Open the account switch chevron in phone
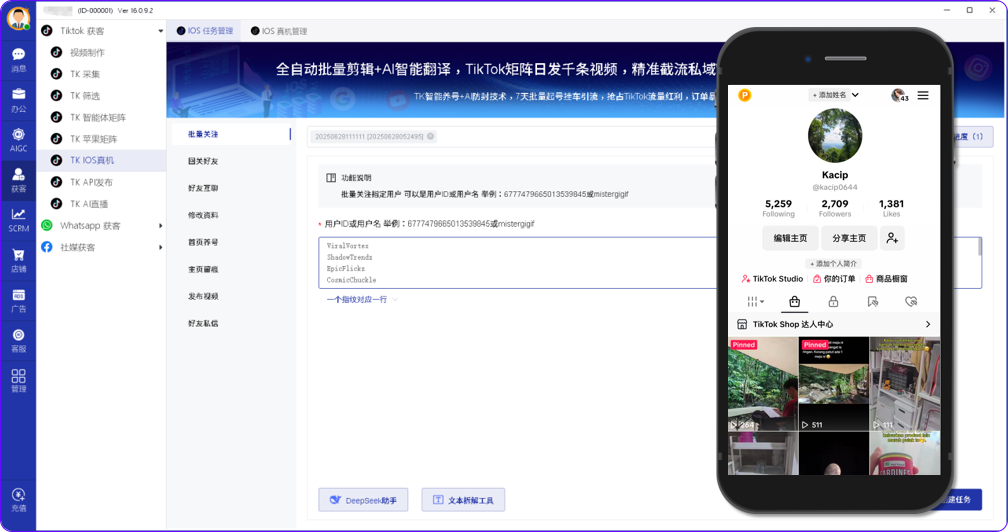 855,95
